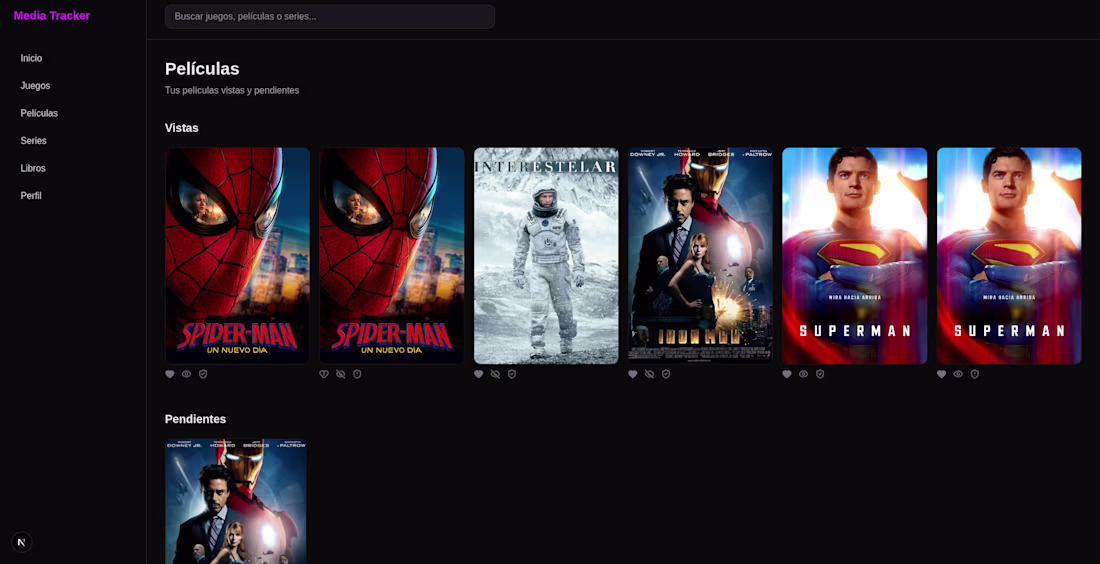This screenshot has width=1100, height=564.
Task: Favorite Interestelar with its heart icon
Action: coord(478,375)
